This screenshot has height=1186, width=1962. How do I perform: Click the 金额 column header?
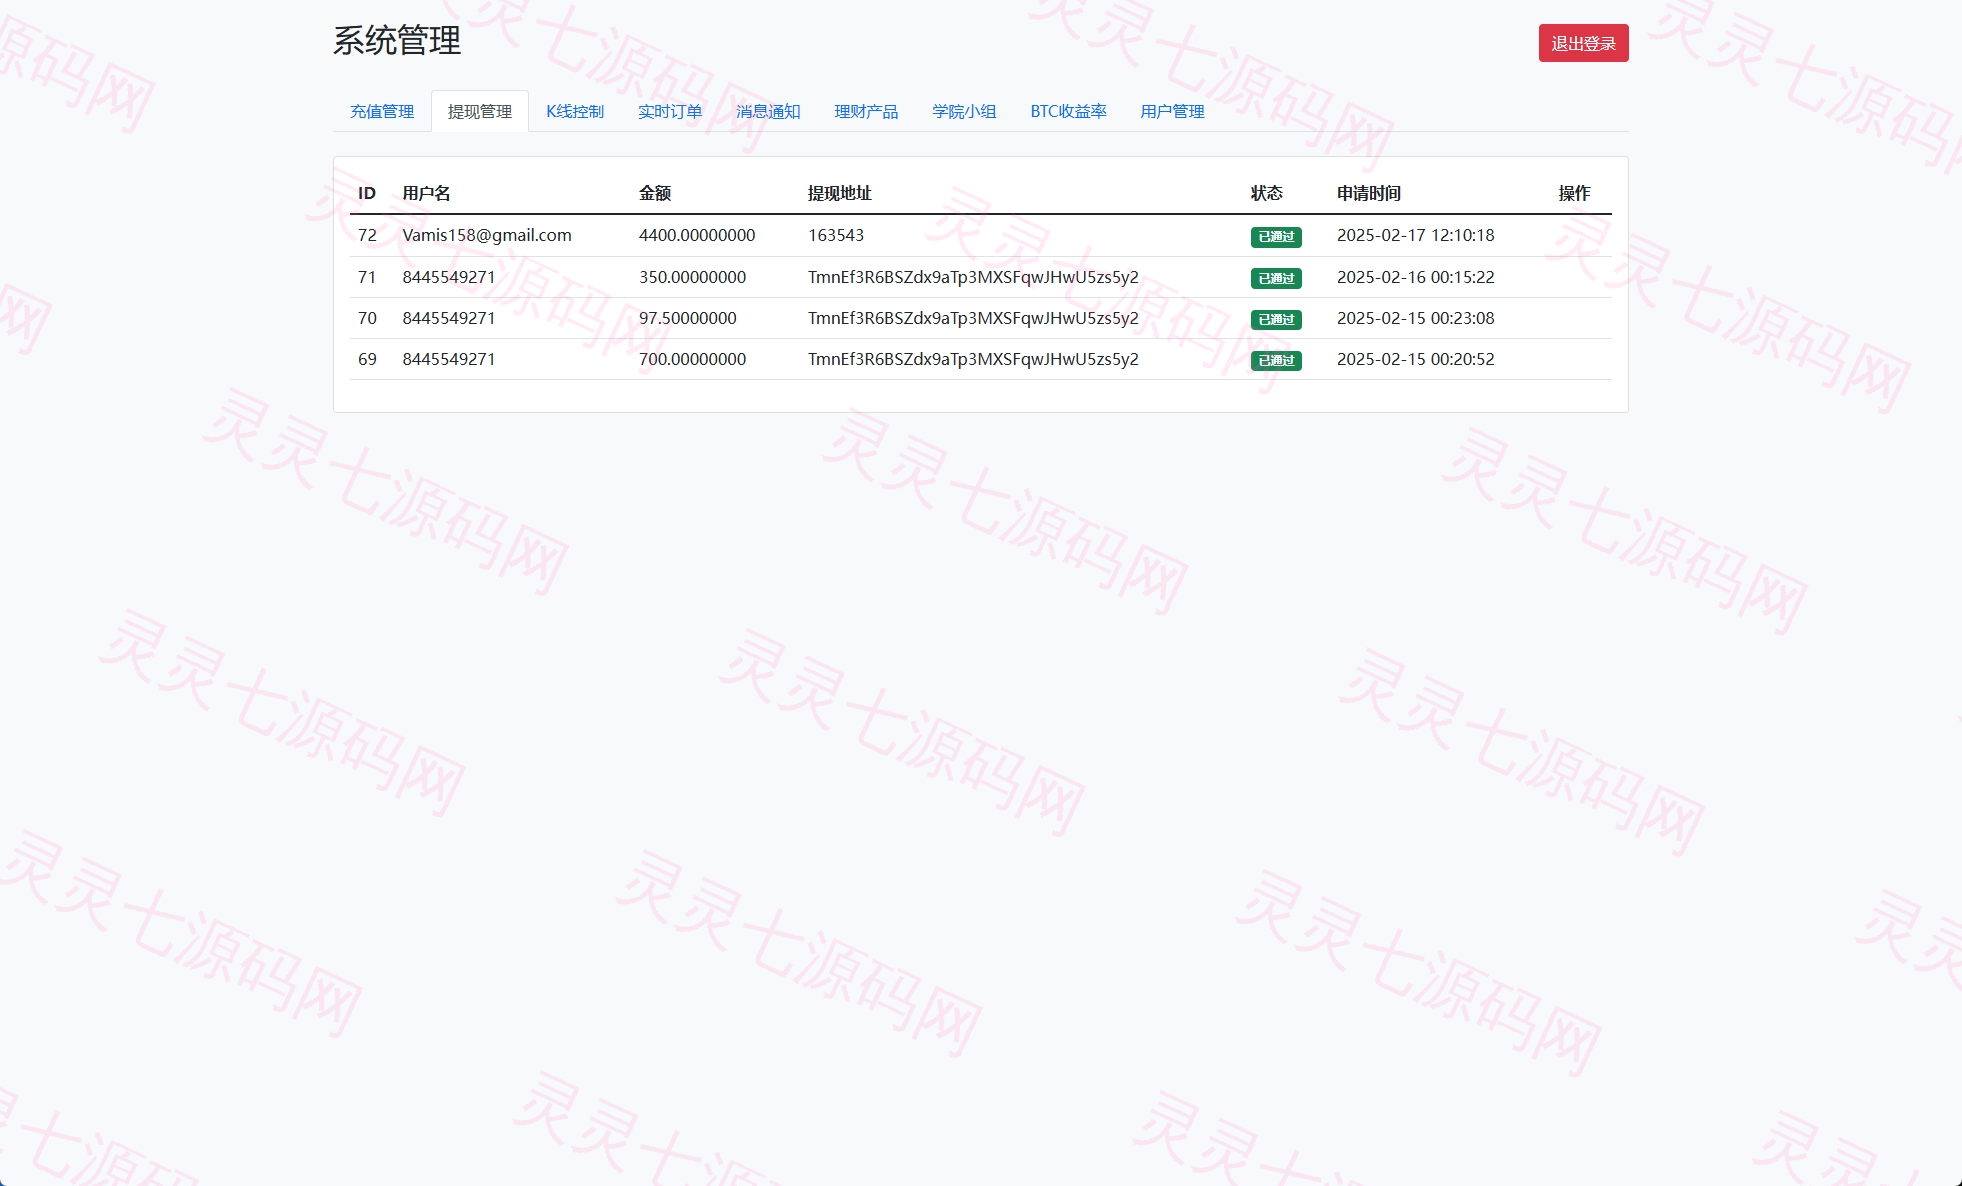point(655,193)
